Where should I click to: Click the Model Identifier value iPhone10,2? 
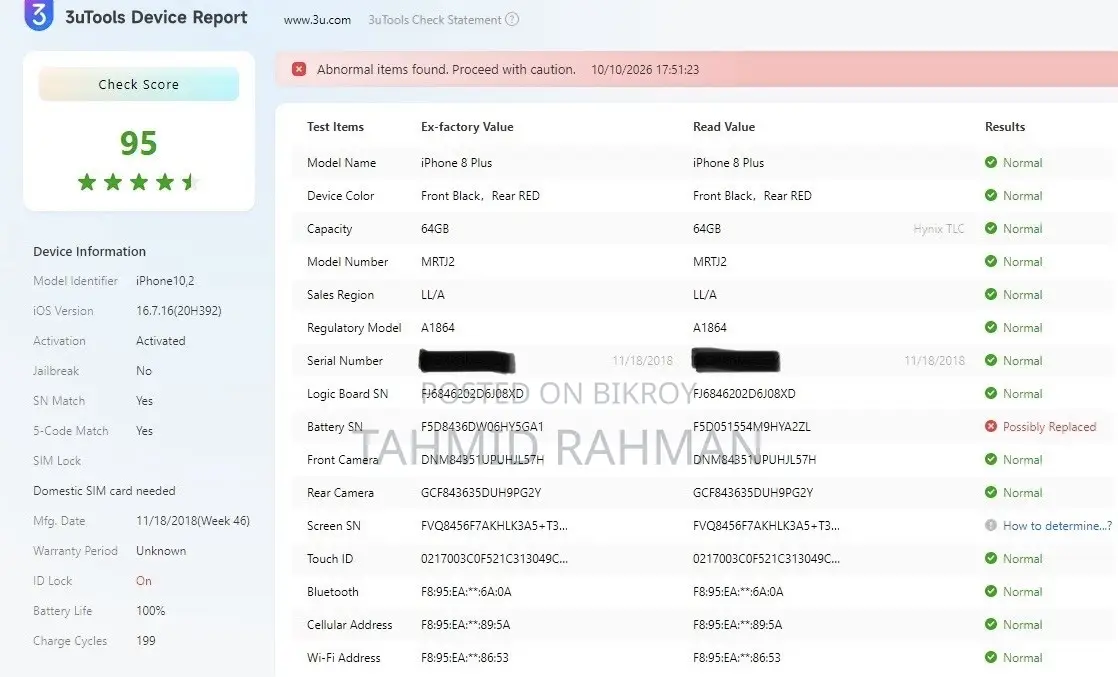coord(165,281)
